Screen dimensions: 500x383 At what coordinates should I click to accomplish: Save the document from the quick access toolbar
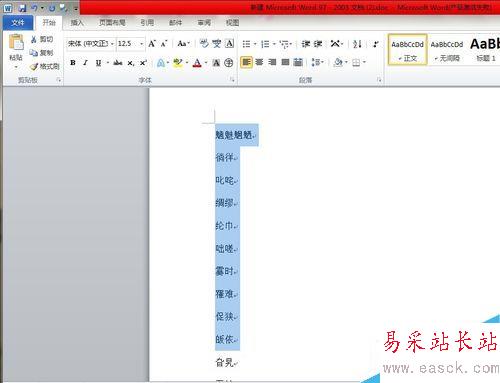pyautogui.click(x=22, y=8)
